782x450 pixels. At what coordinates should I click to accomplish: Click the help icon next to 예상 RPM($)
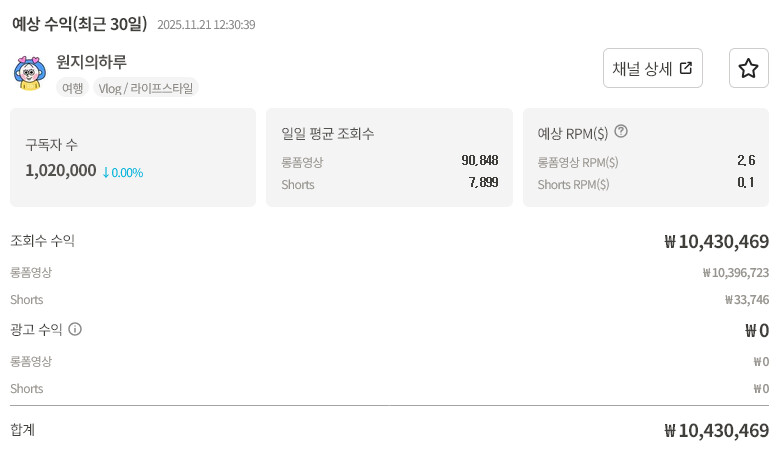621,132
